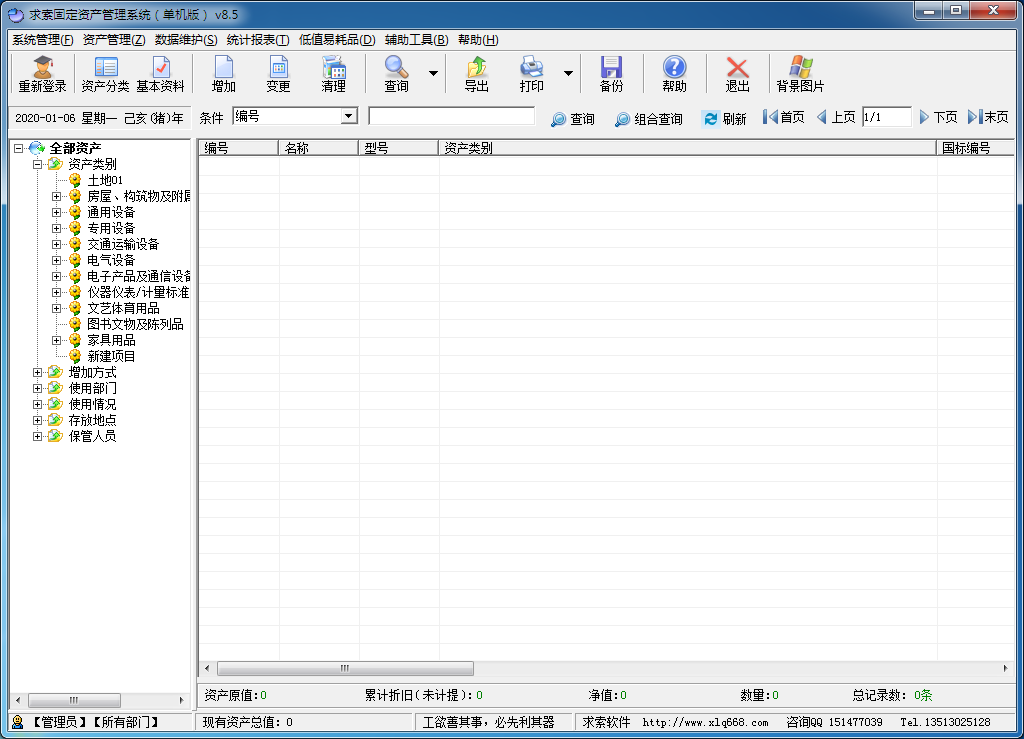Click the search text input field
The width and height of the screenshot is (1024, 739).
[x=451, y=116]
